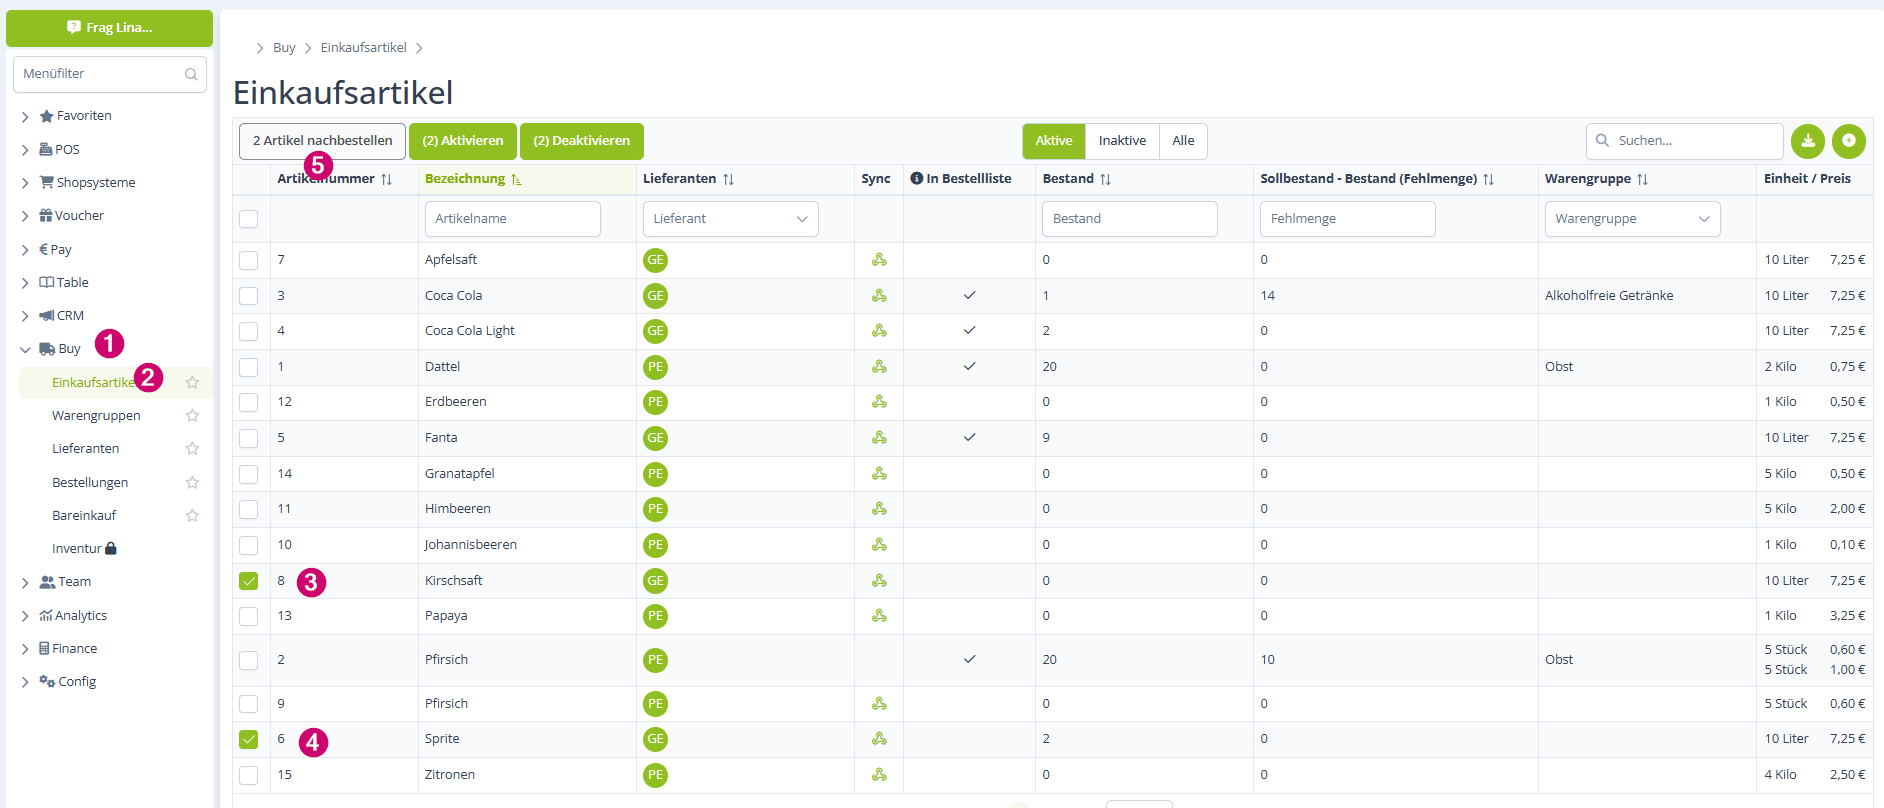Favorite Lieferanten via its star icon
Image resolution: width=1884 pixels, height=808 pixels.
pyautogui.click(x=192, y=448)
